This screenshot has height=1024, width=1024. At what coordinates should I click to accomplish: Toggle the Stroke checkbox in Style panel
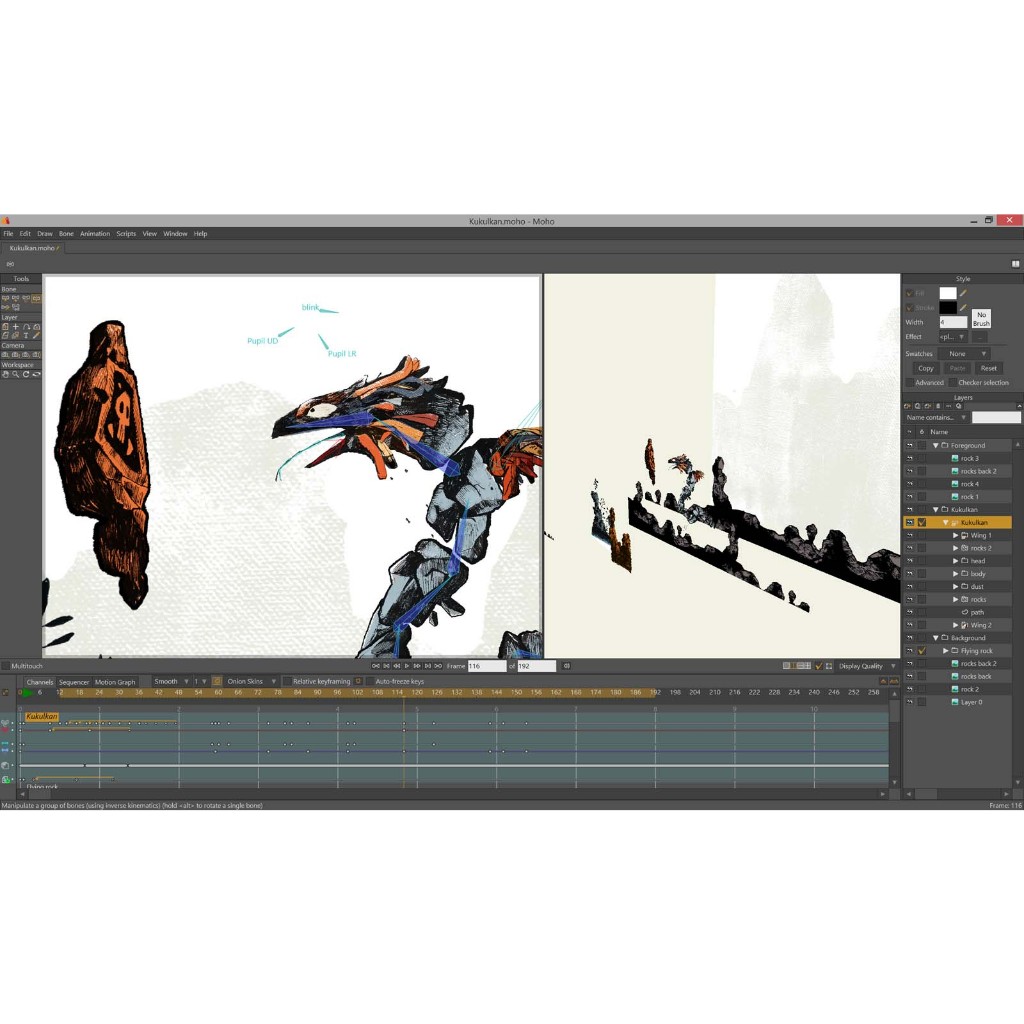[909, 308]
